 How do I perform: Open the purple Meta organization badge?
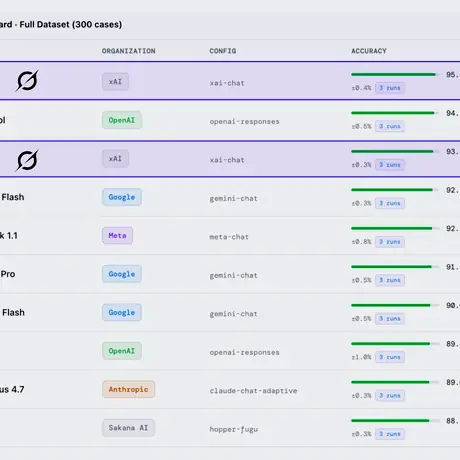coord(117,236)
